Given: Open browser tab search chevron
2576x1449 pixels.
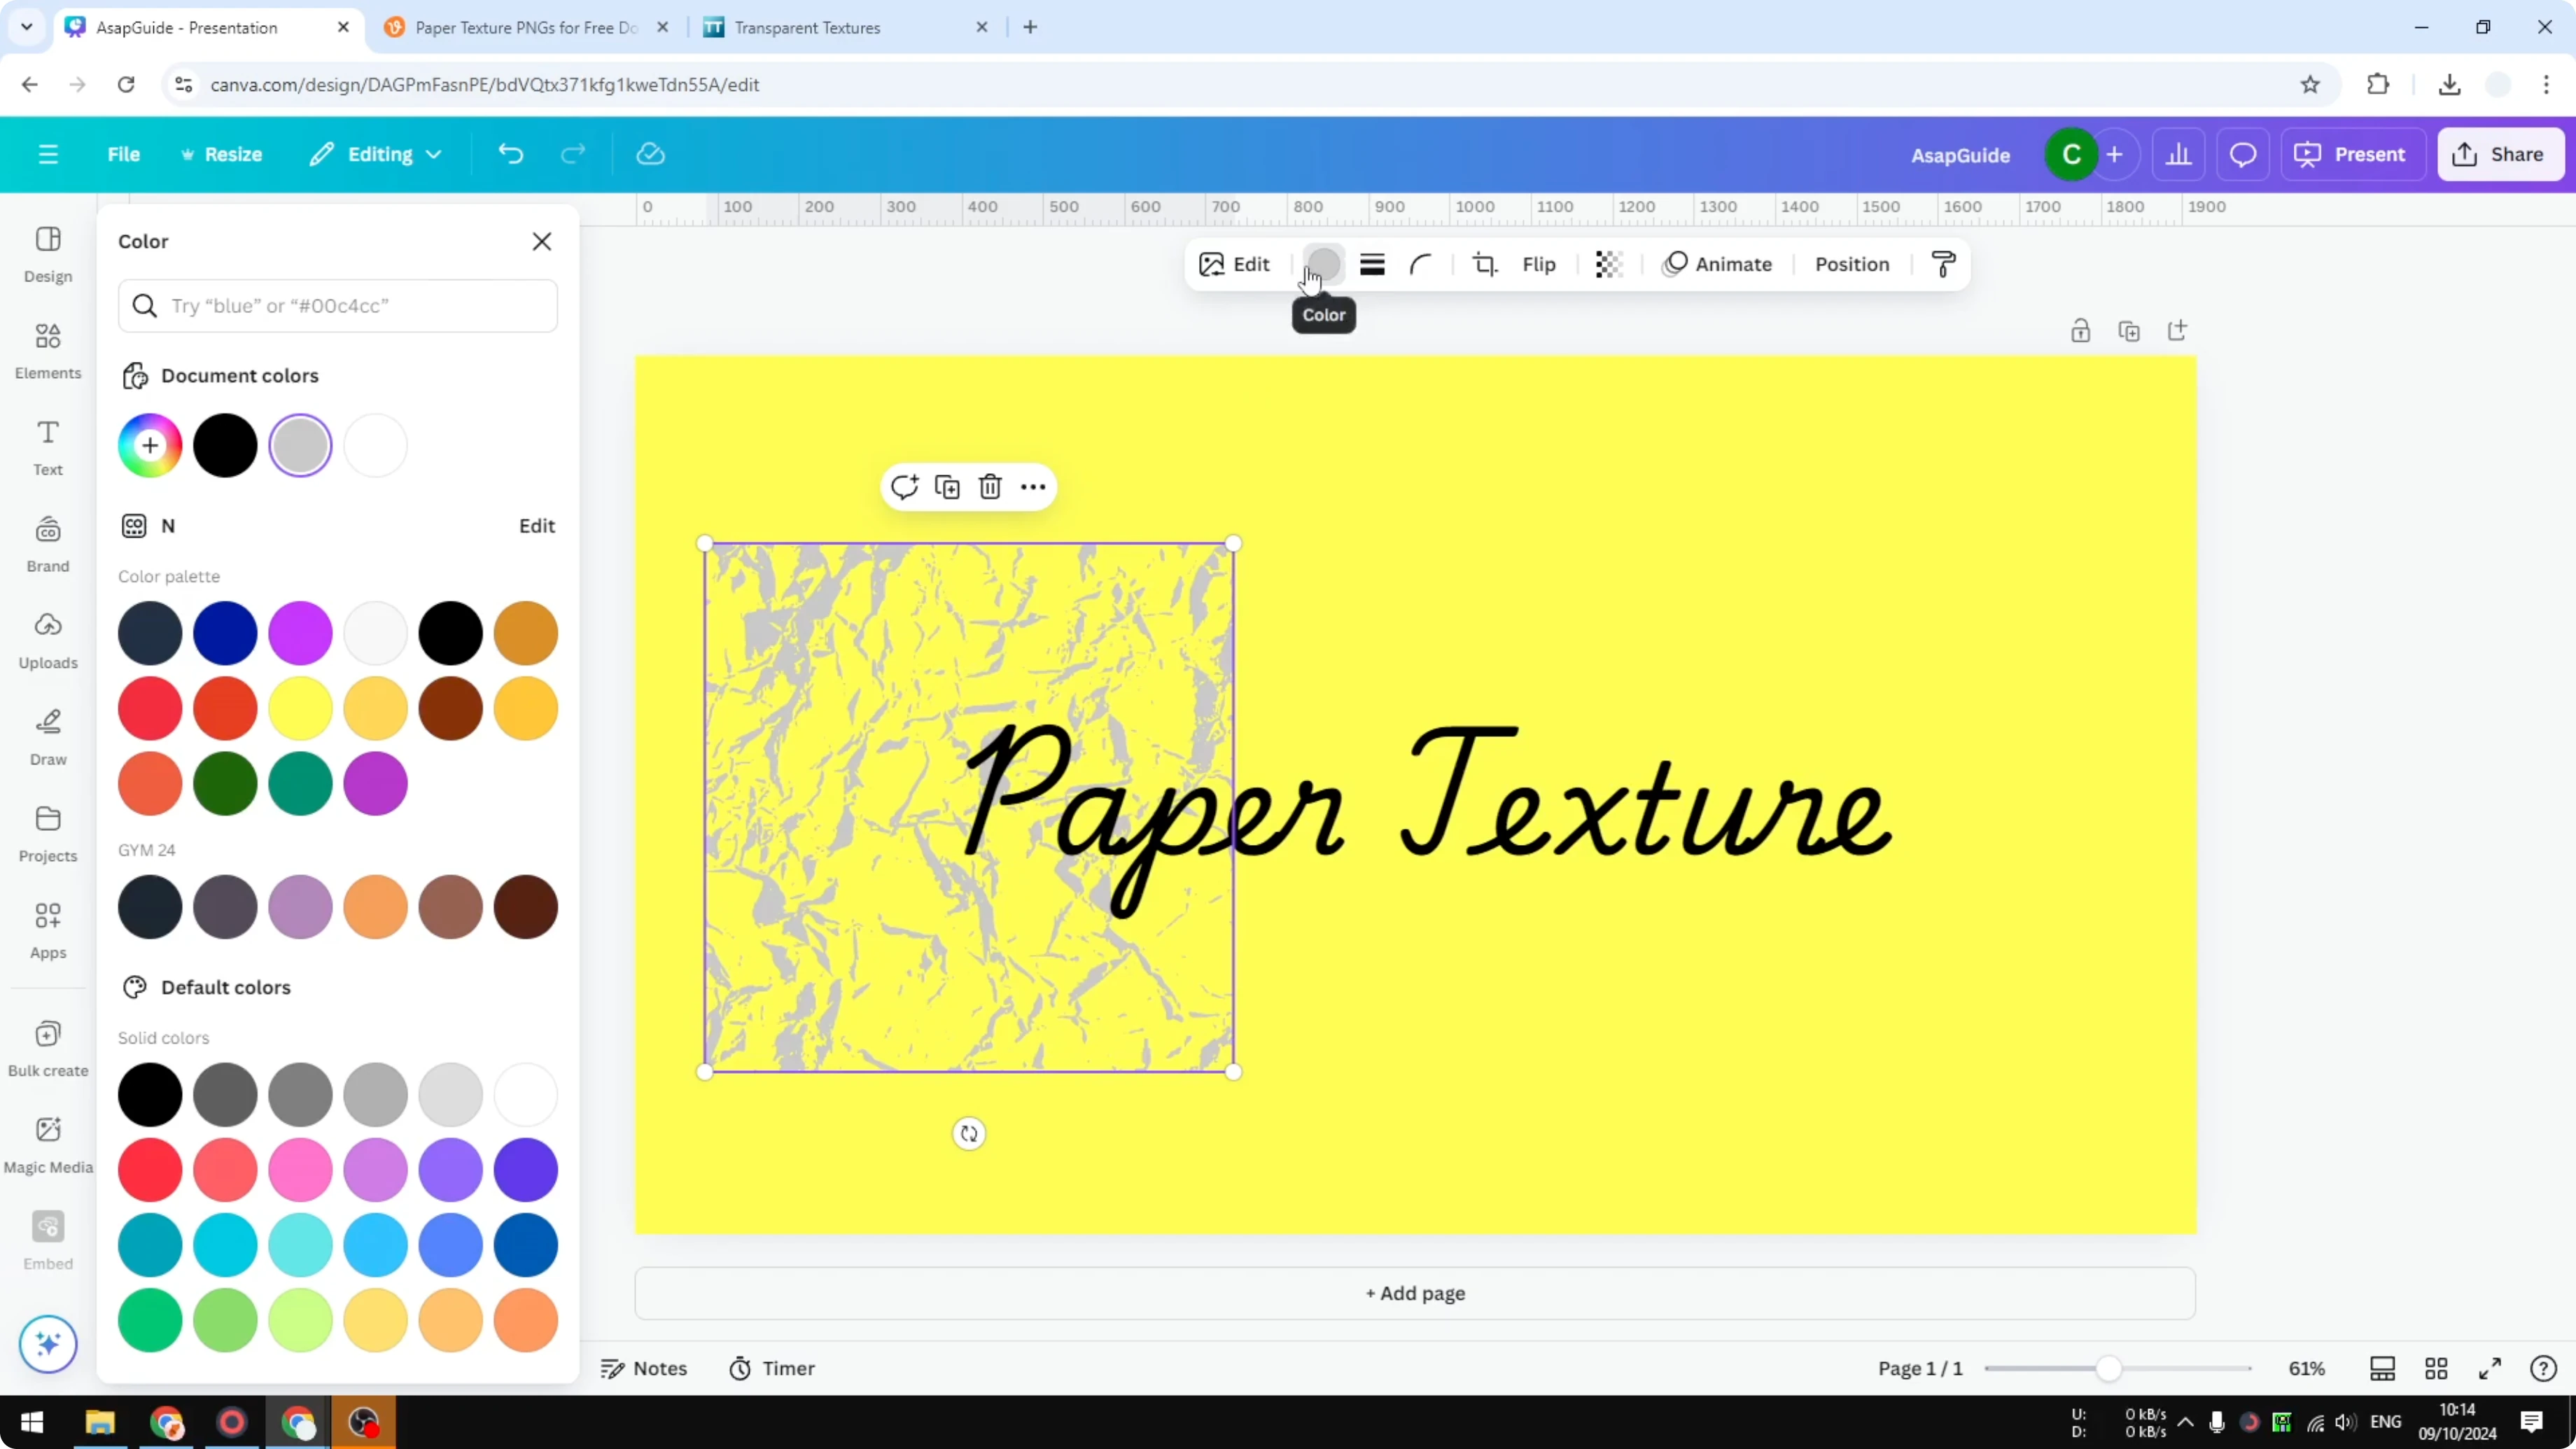Looking at the screenshot, I should [26, 27].
